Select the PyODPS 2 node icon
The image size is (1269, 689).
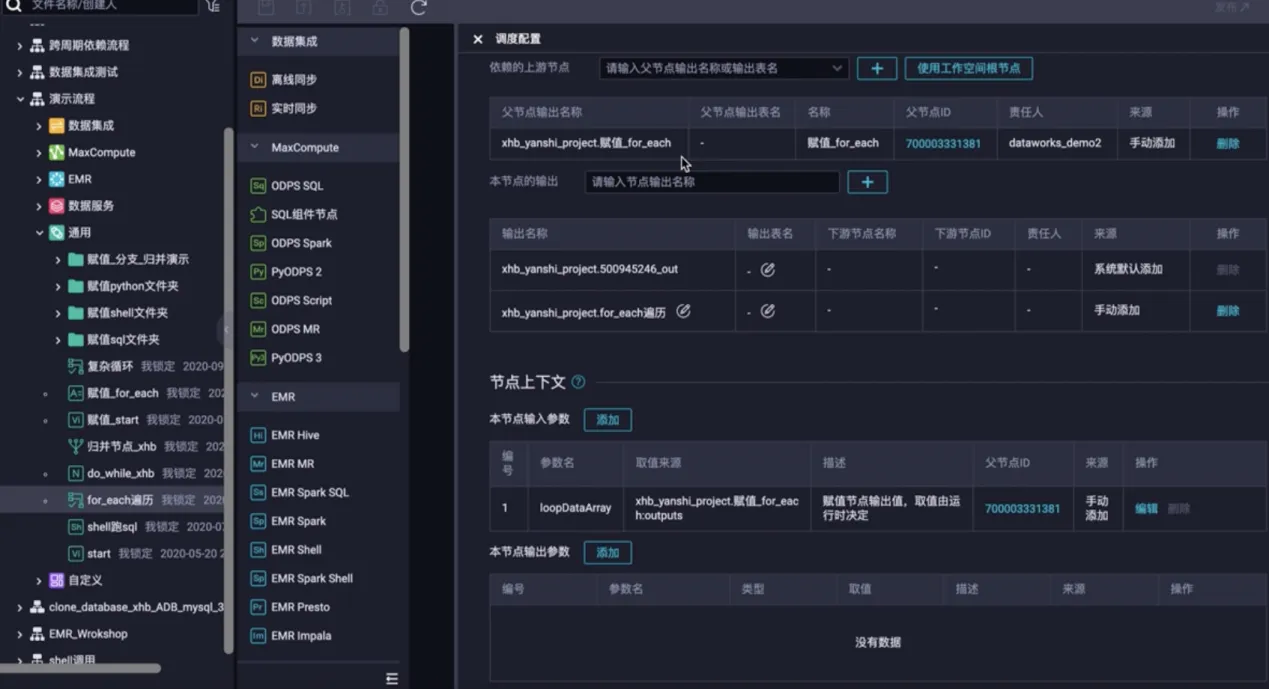[x=258, y=272]
